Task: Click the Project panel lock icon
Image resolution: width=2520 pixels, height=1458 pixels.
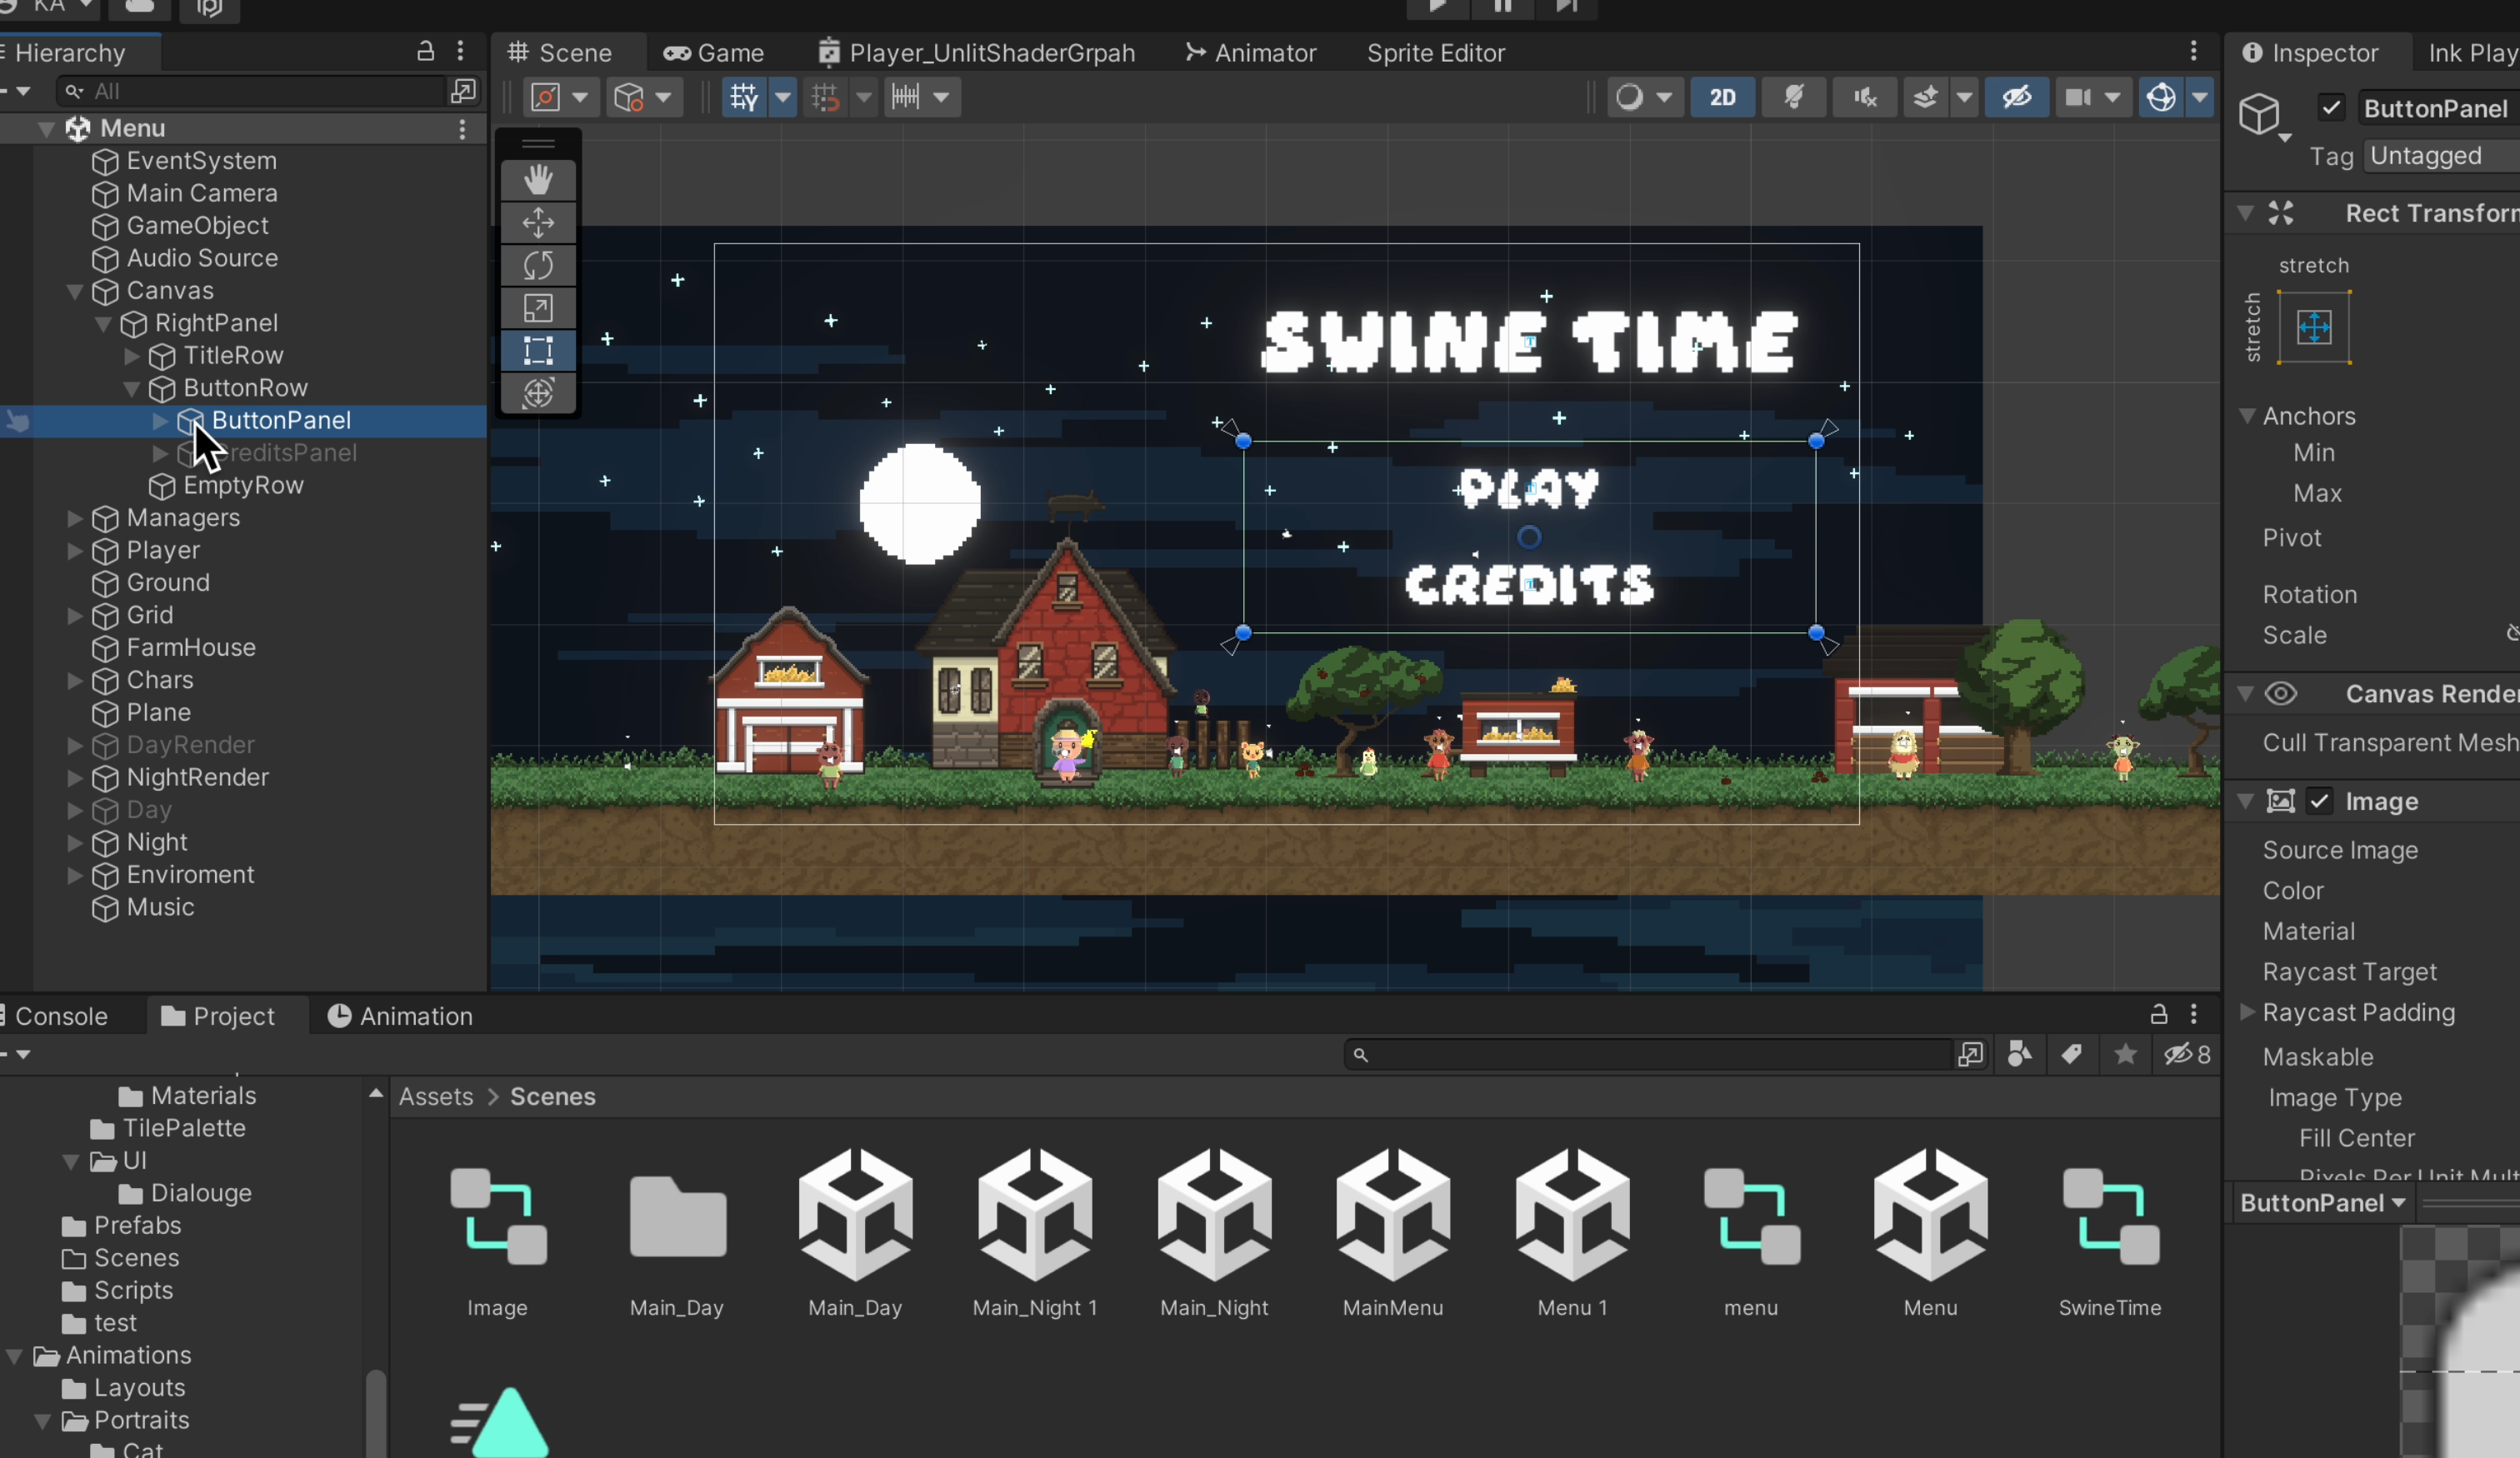Action: [2158, 1015]
